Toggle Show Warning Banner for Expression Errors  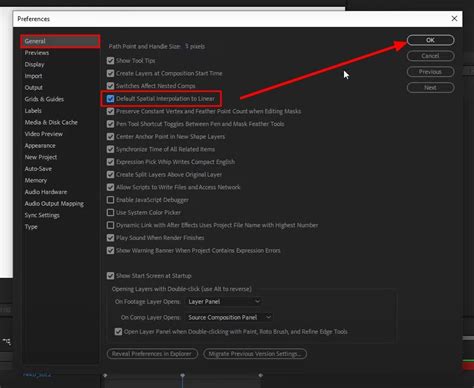[110, 251]
